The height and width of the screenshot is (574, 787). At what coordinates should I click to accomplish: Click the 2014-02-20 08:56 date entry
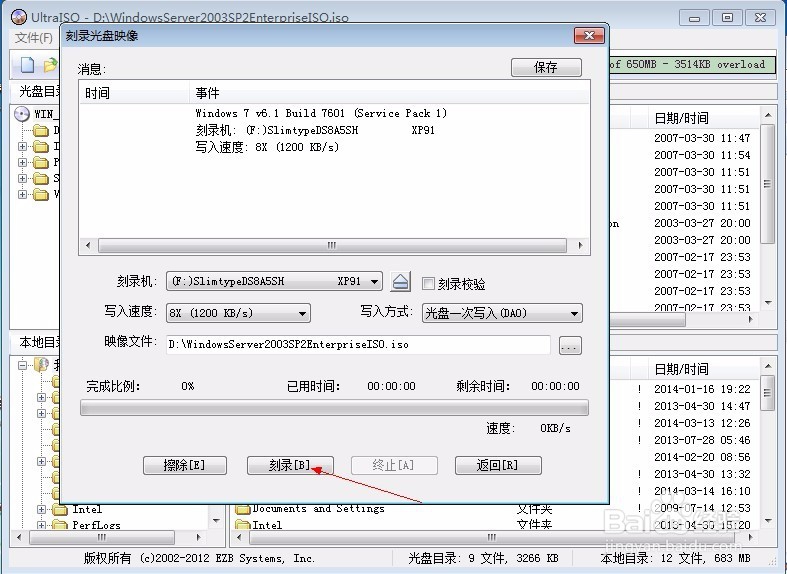[x=702, y=457]
